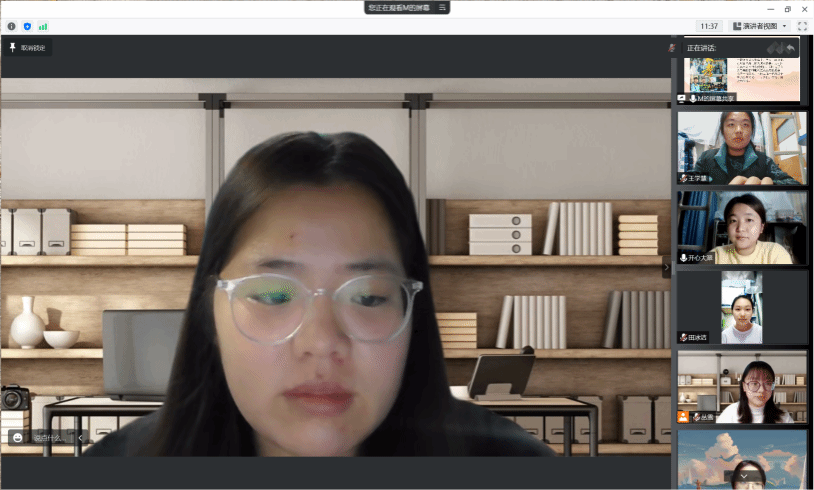The image size is (814, 490).
Task: Click the muted mic icon beside 正在讲话
Action: [x=673, y=48]
